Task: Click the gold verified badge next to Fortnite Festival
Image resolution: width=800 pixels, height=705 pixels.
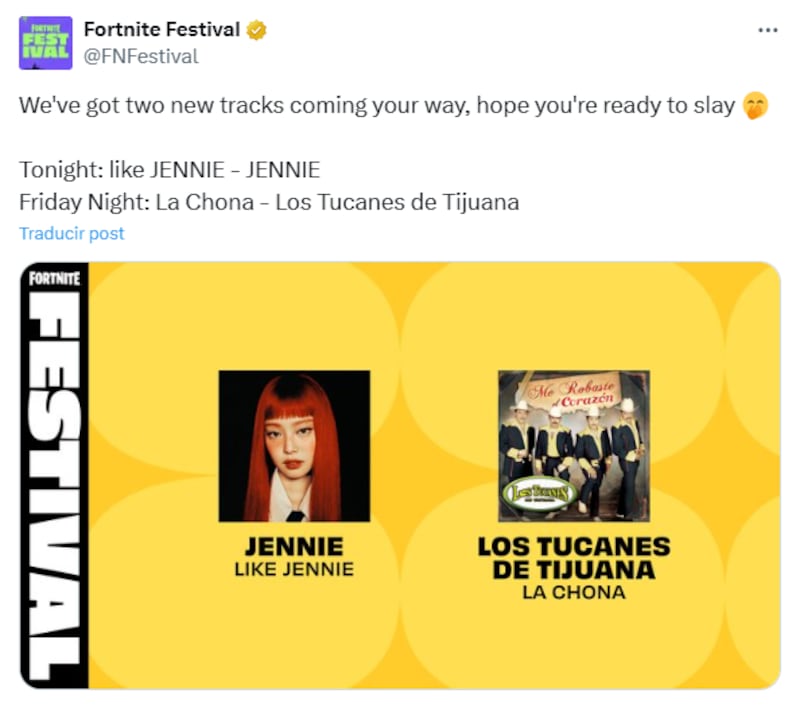Action: [x=257, y=29]
